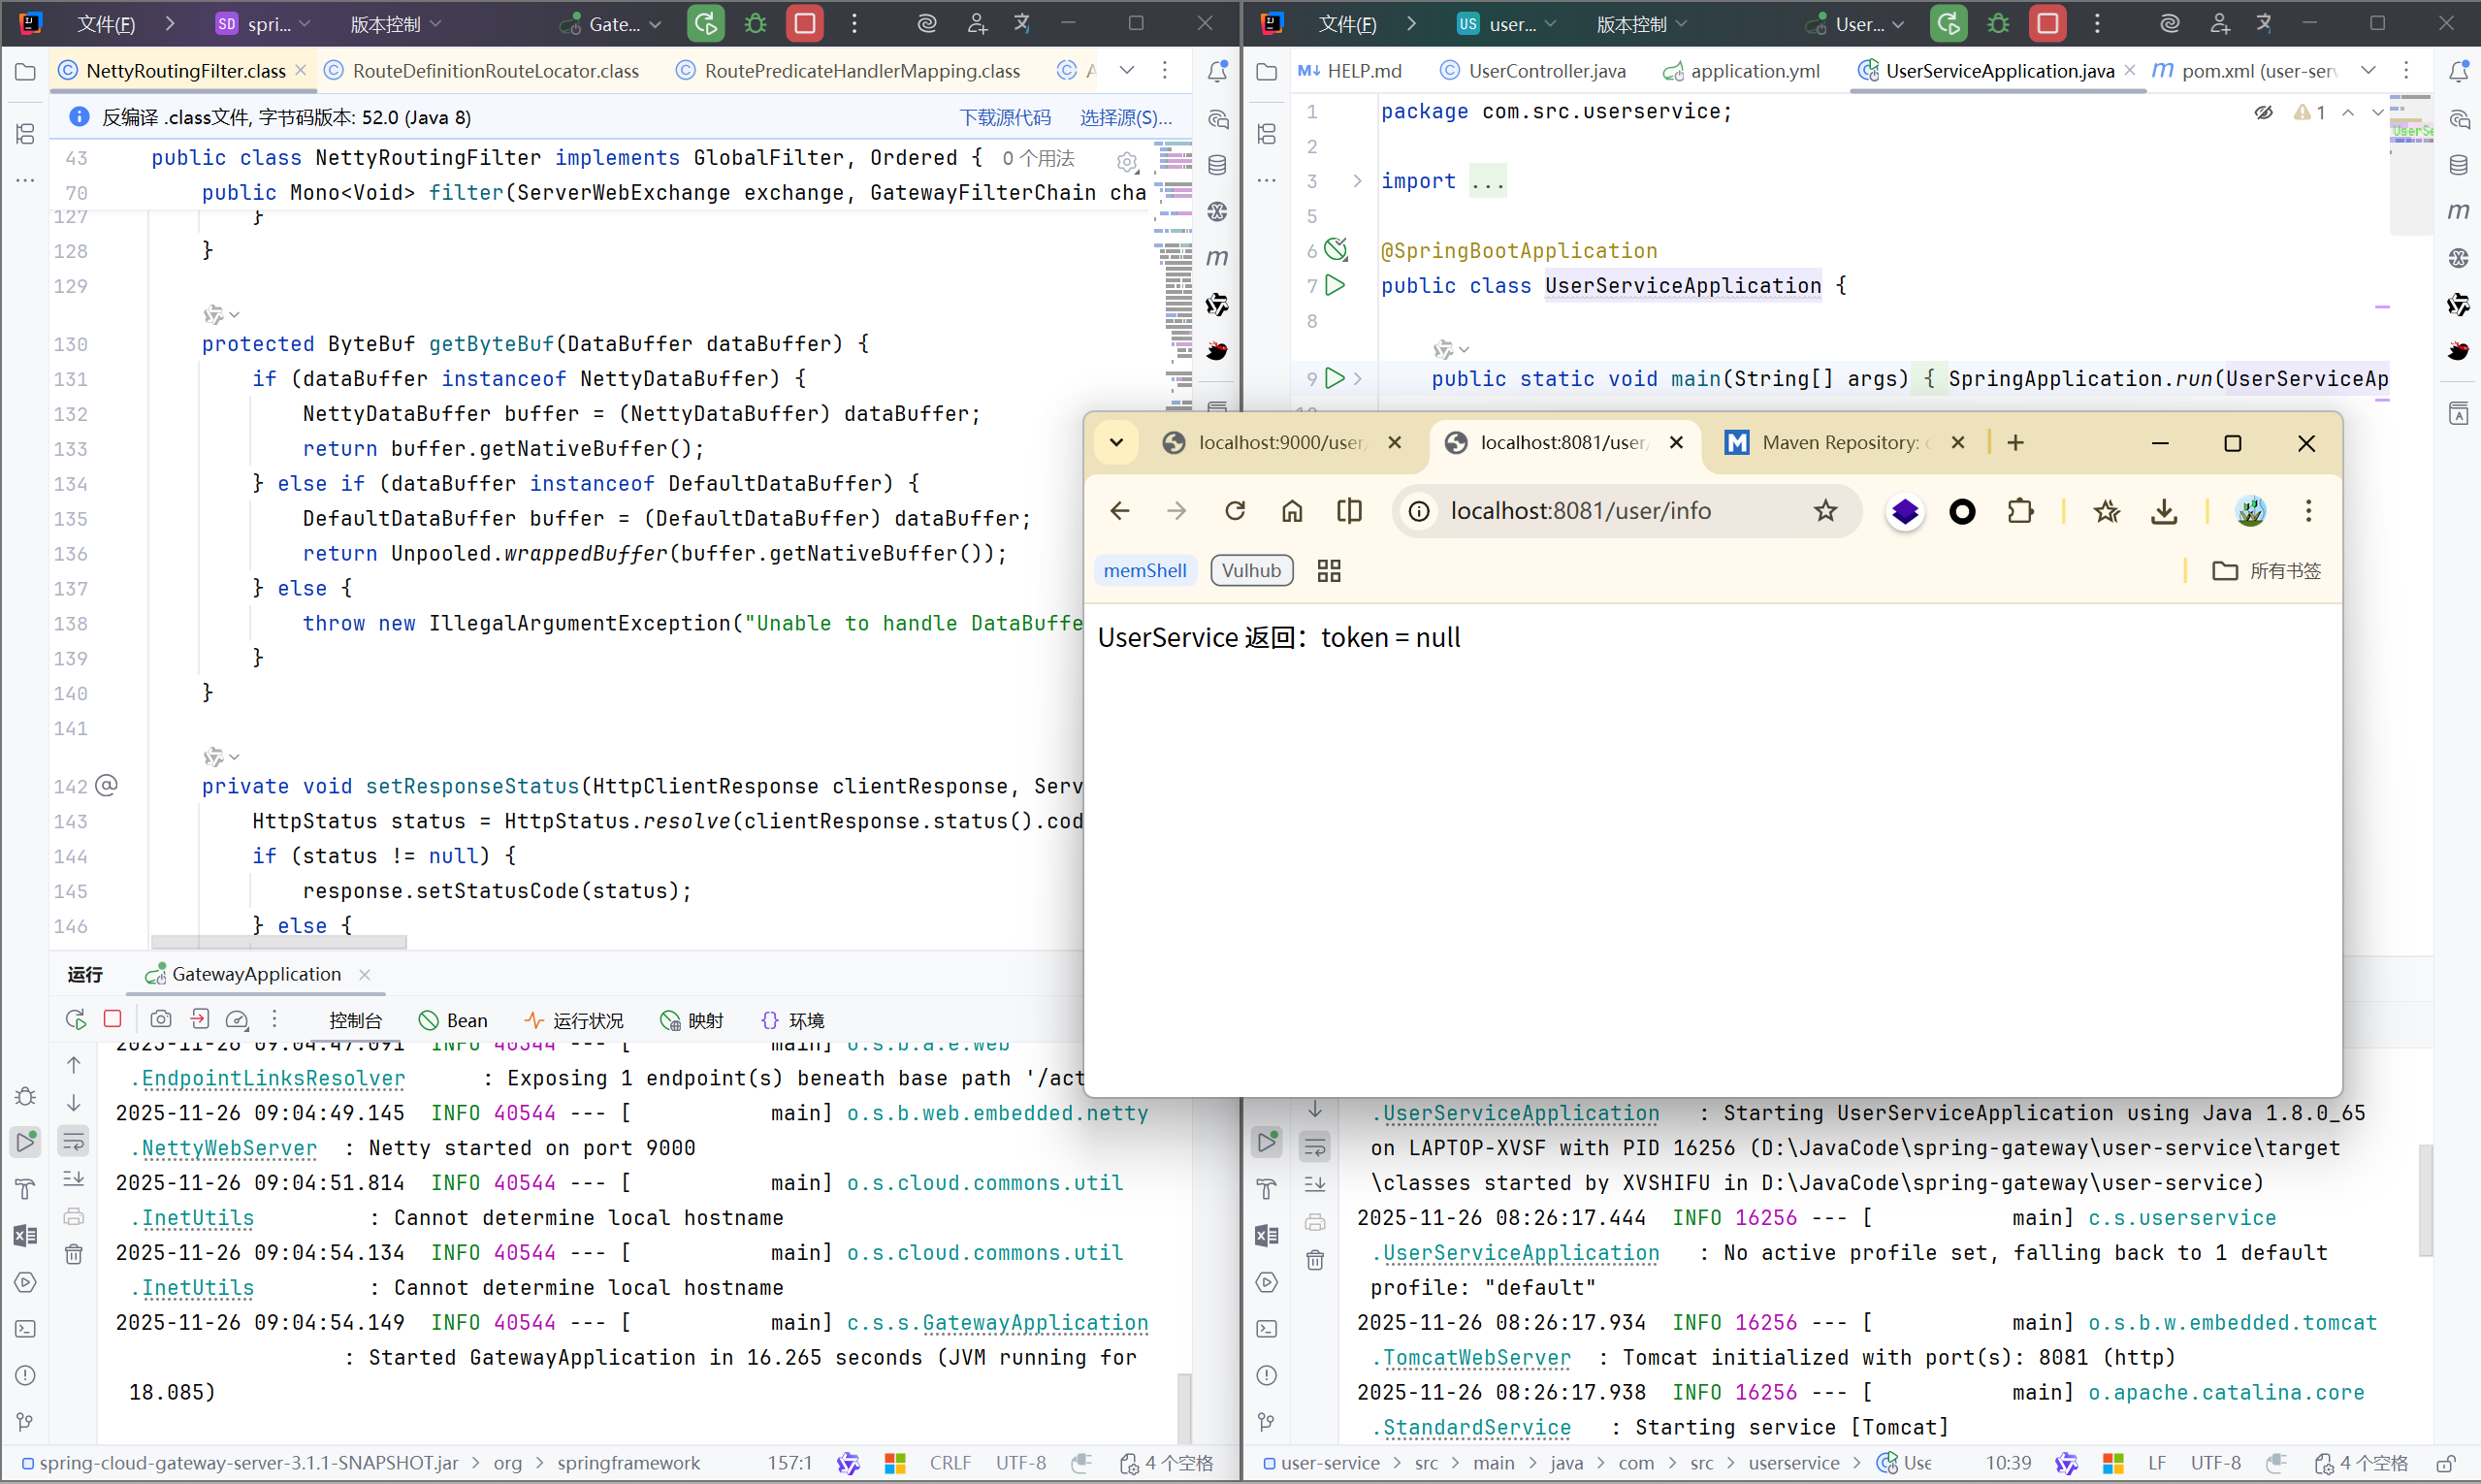The image size is (2481, 1484).
Task: Click the debug bug icon in left IDE toolbar
Action: [x=755, y=23]
